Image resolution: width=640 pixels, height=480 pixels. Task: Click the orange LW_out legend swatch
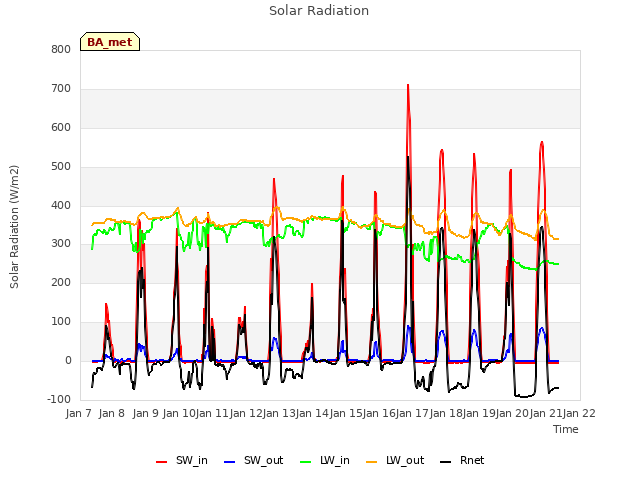(372, 462)
